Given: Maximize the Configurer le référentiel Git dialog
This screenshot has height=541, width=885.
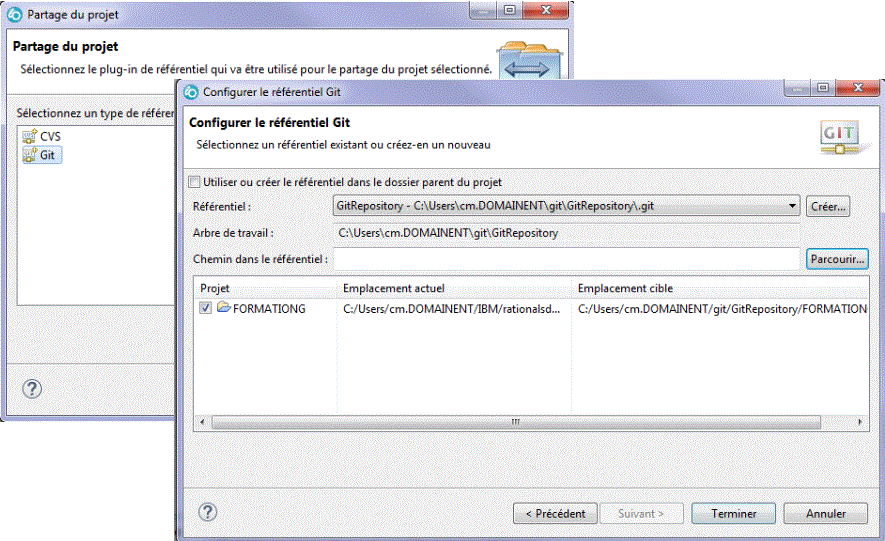Looking at the screenshot, I should click(x=823, y=87).
